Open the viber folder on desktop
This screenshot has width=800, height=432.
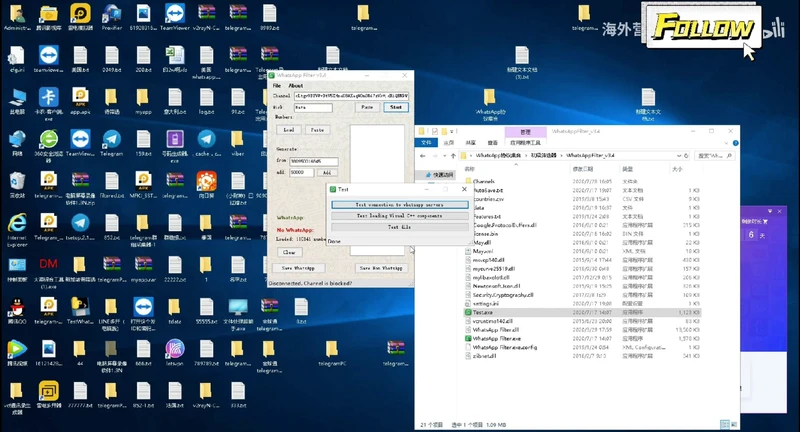point(237,143)
